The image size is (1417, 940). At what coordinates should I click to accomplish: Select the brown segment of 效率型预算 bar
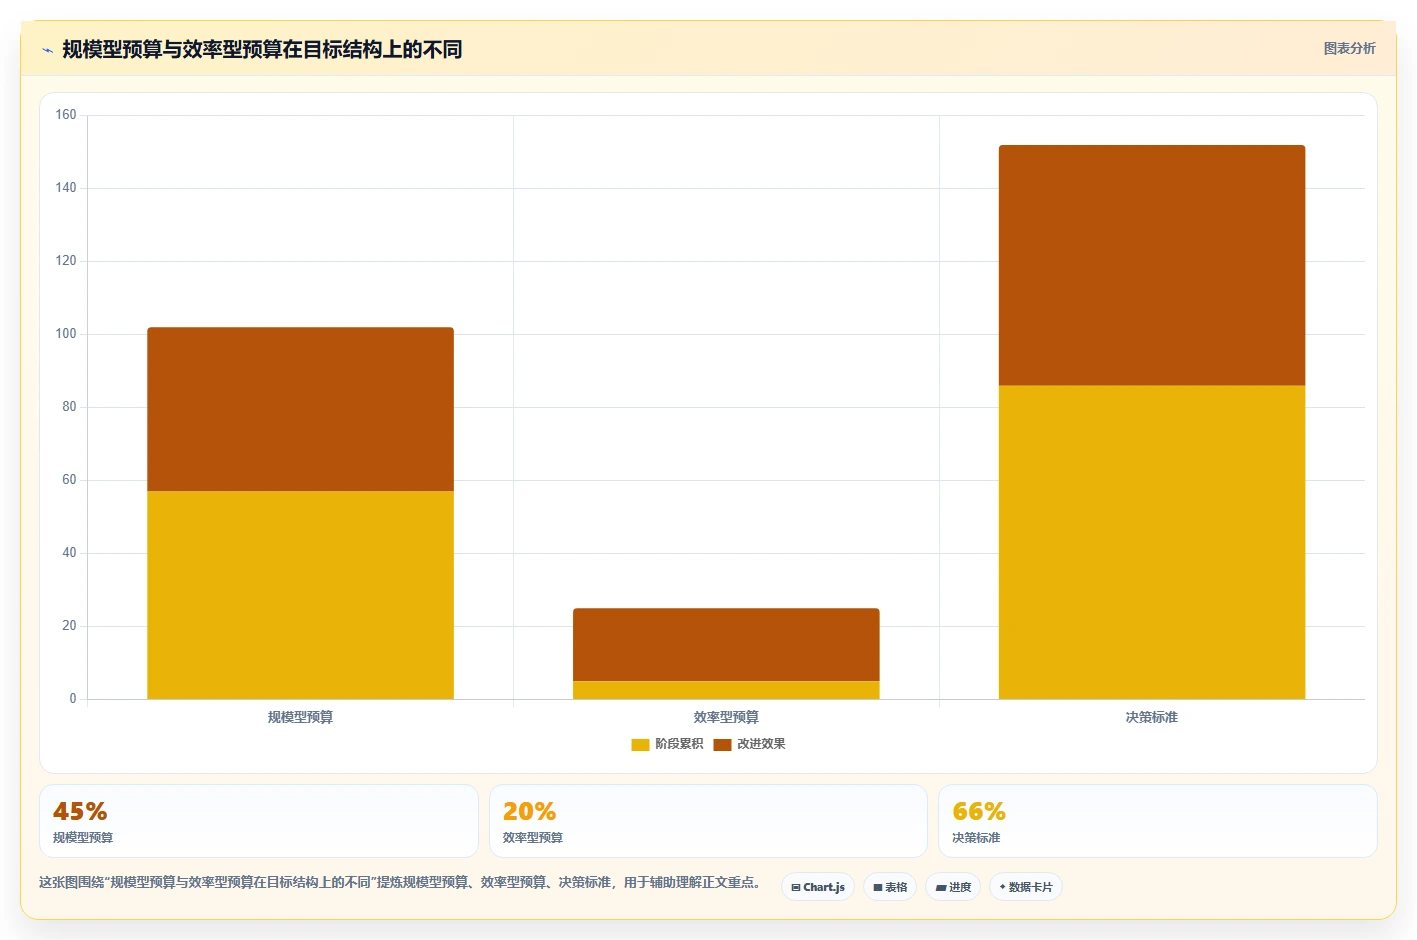tap(726, 644)
